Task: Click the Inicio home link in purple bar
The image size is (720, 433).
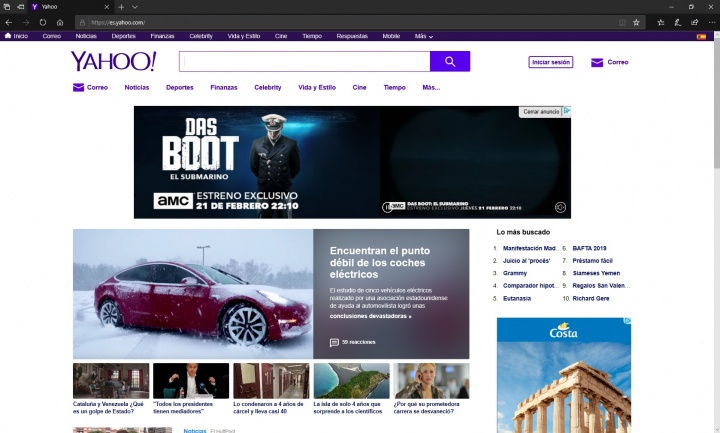Action: click(16, 36)
